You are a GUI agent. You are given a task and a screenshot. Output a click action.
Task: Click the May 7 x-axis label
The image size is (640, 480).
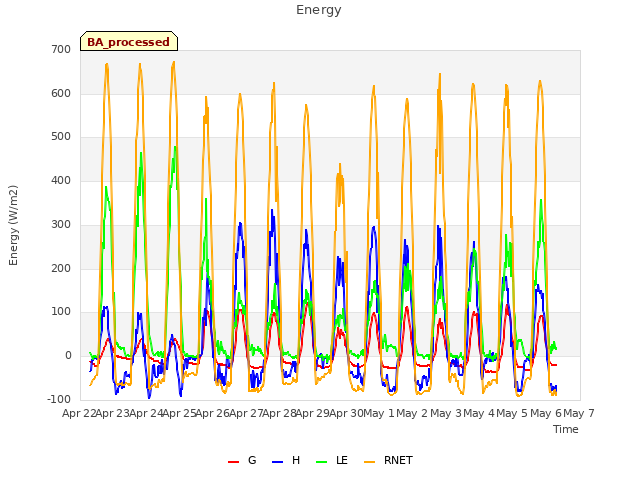579,413
